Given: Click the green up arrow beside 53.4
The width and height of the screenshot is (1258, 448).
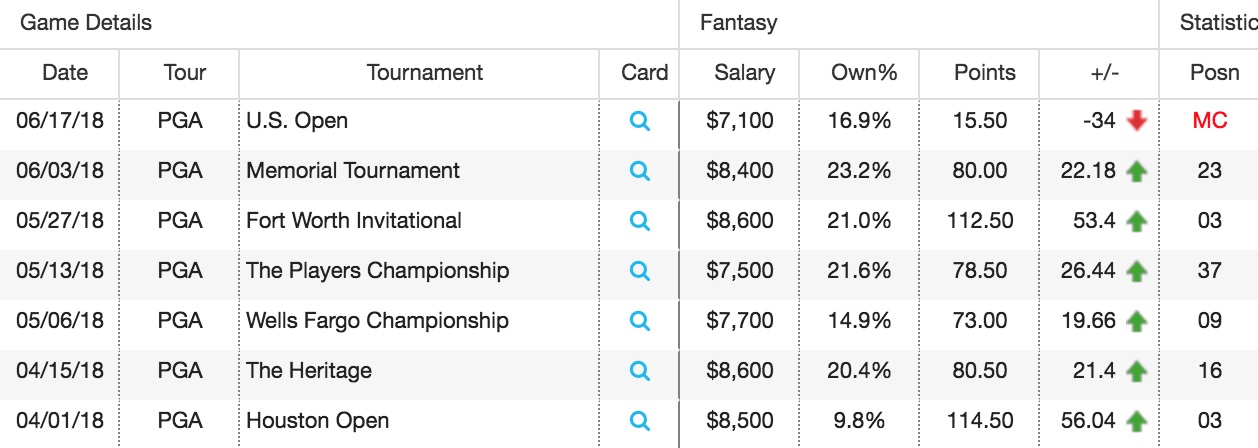Looking at the screenshot, I should tap(1136, 221).
